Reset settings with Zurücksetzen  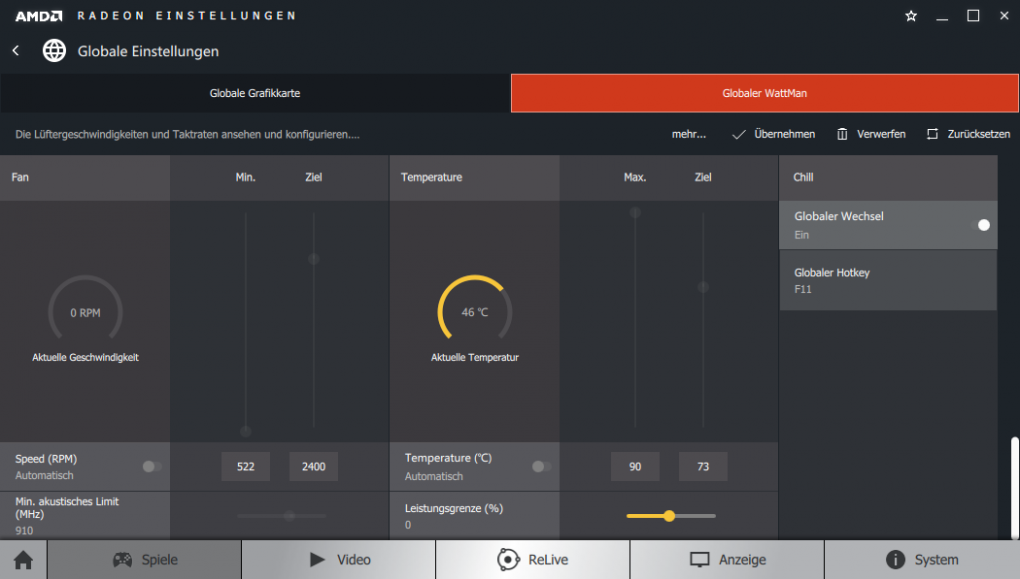[x=969, y=134]
